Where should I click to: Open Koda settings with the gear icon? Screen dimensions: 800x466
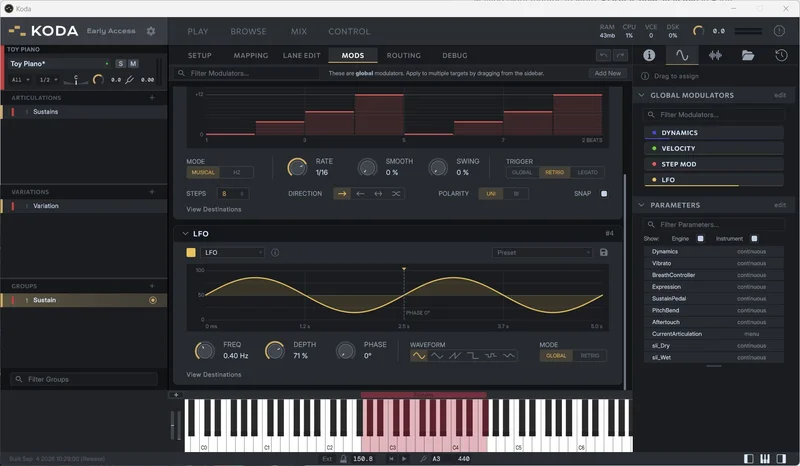pos(151,31)
